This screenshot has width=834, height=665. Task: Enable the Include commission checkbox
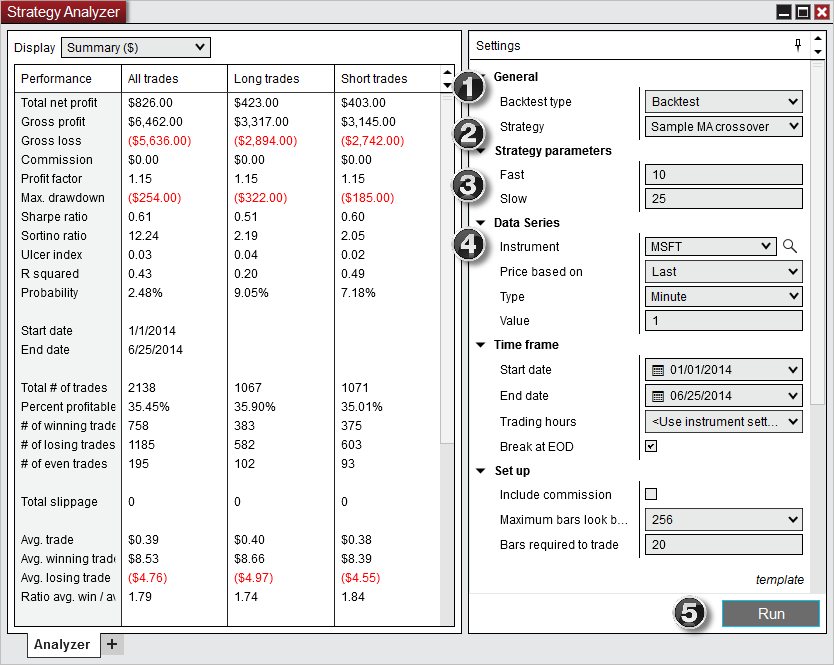(652, 494)
